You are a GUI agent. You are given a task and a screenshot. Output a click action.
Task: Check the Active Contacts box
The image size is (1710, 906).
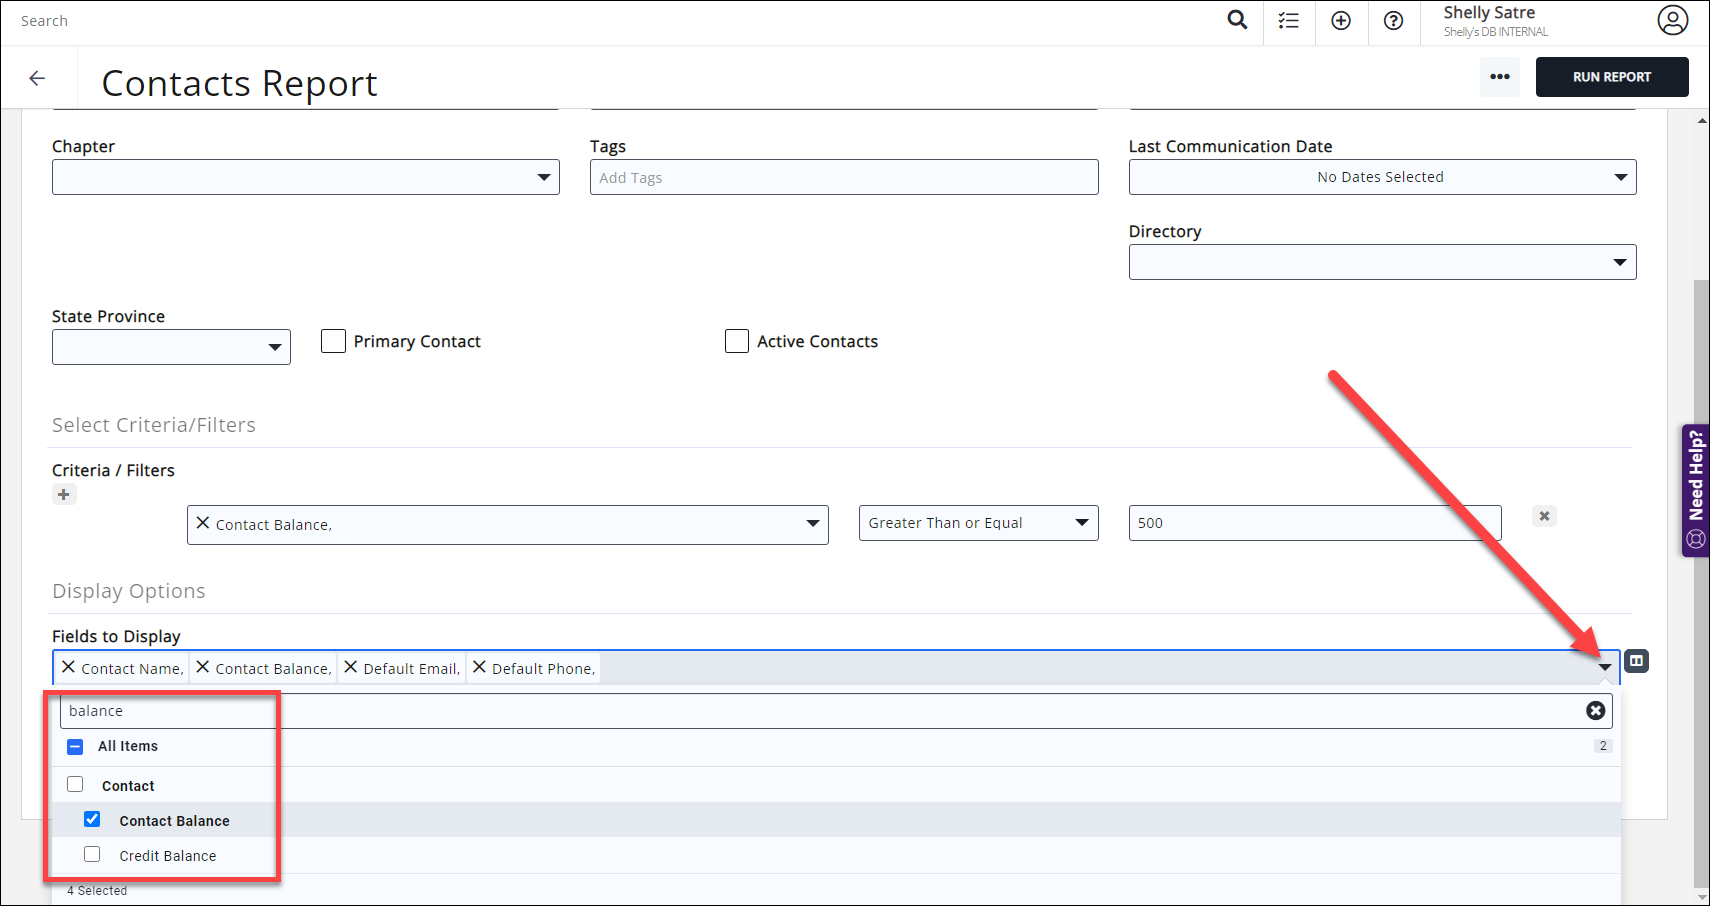[737, 341]
